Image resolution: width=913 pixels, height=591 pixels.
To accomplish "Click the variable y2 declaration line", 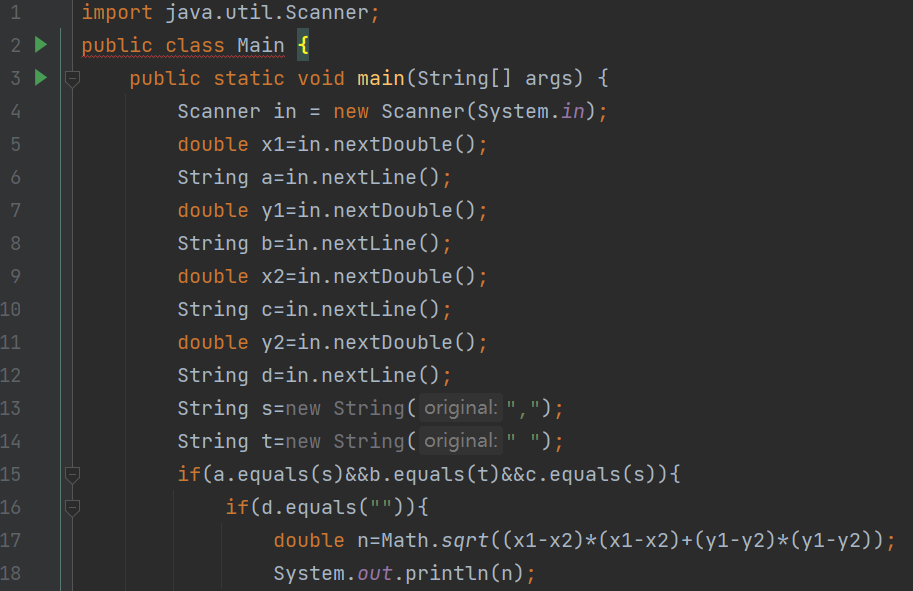I will pyautogui.click(x=332, y=342).
